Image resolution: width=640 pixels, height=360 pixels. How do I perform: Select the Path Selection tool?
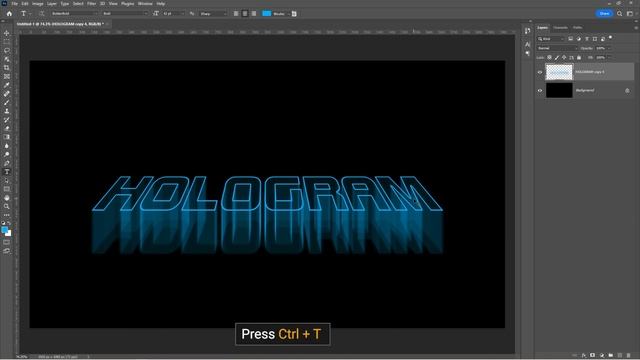pyautogui.click(x=7, y=180)
